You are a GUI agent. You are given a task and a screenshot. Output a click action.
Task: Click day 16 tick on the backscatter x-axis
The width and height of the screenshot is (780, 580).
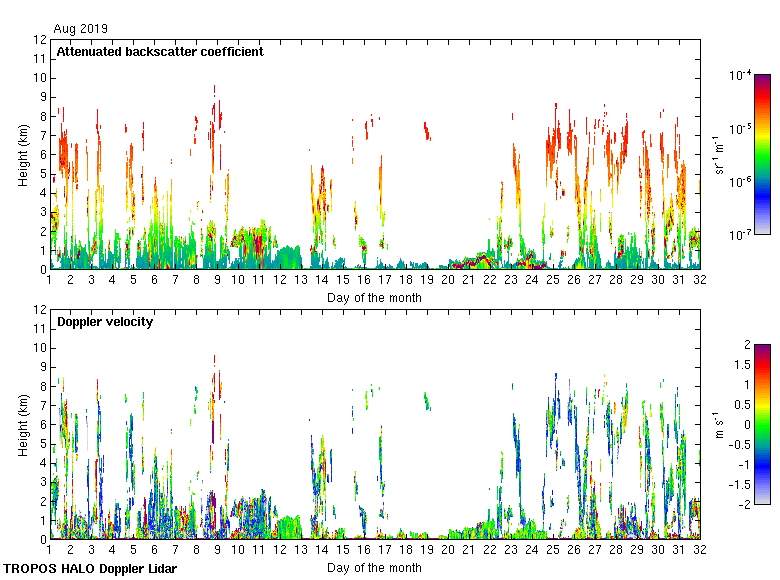click(x=364, y=281)
